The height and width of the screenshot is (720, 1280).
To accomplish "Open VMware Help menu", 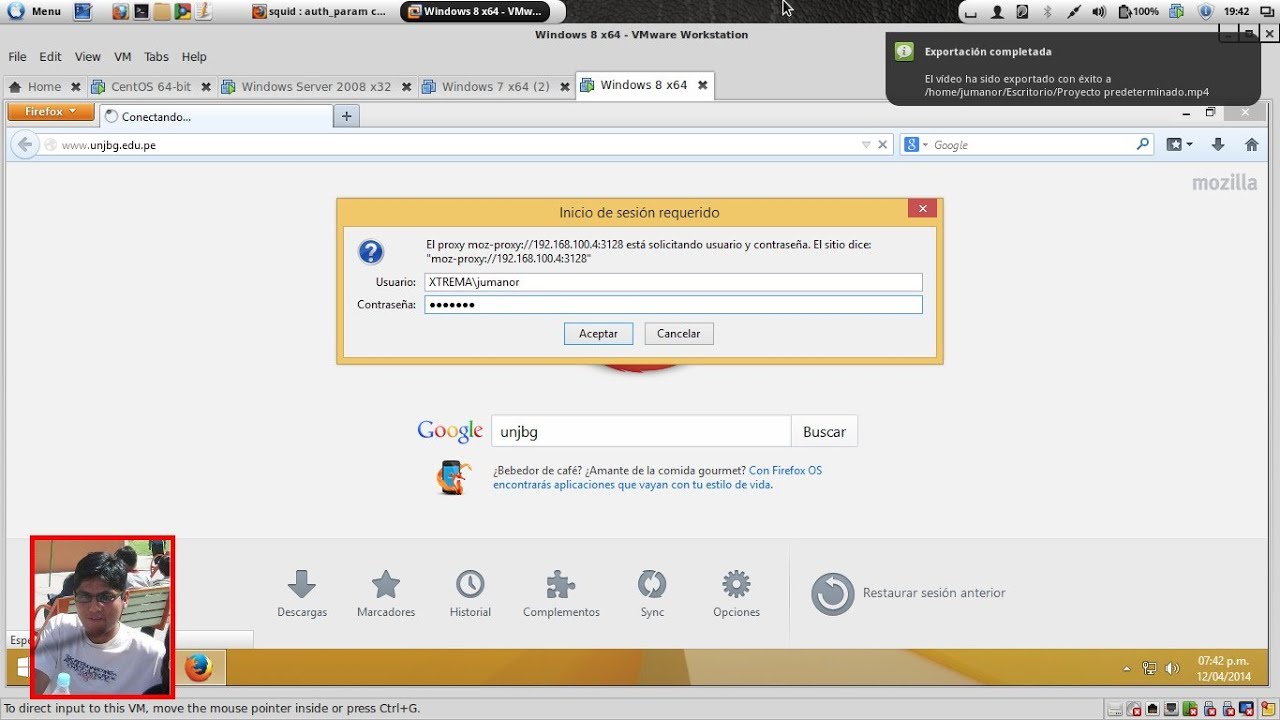I will pyautogui.click(x=194, y=57).
